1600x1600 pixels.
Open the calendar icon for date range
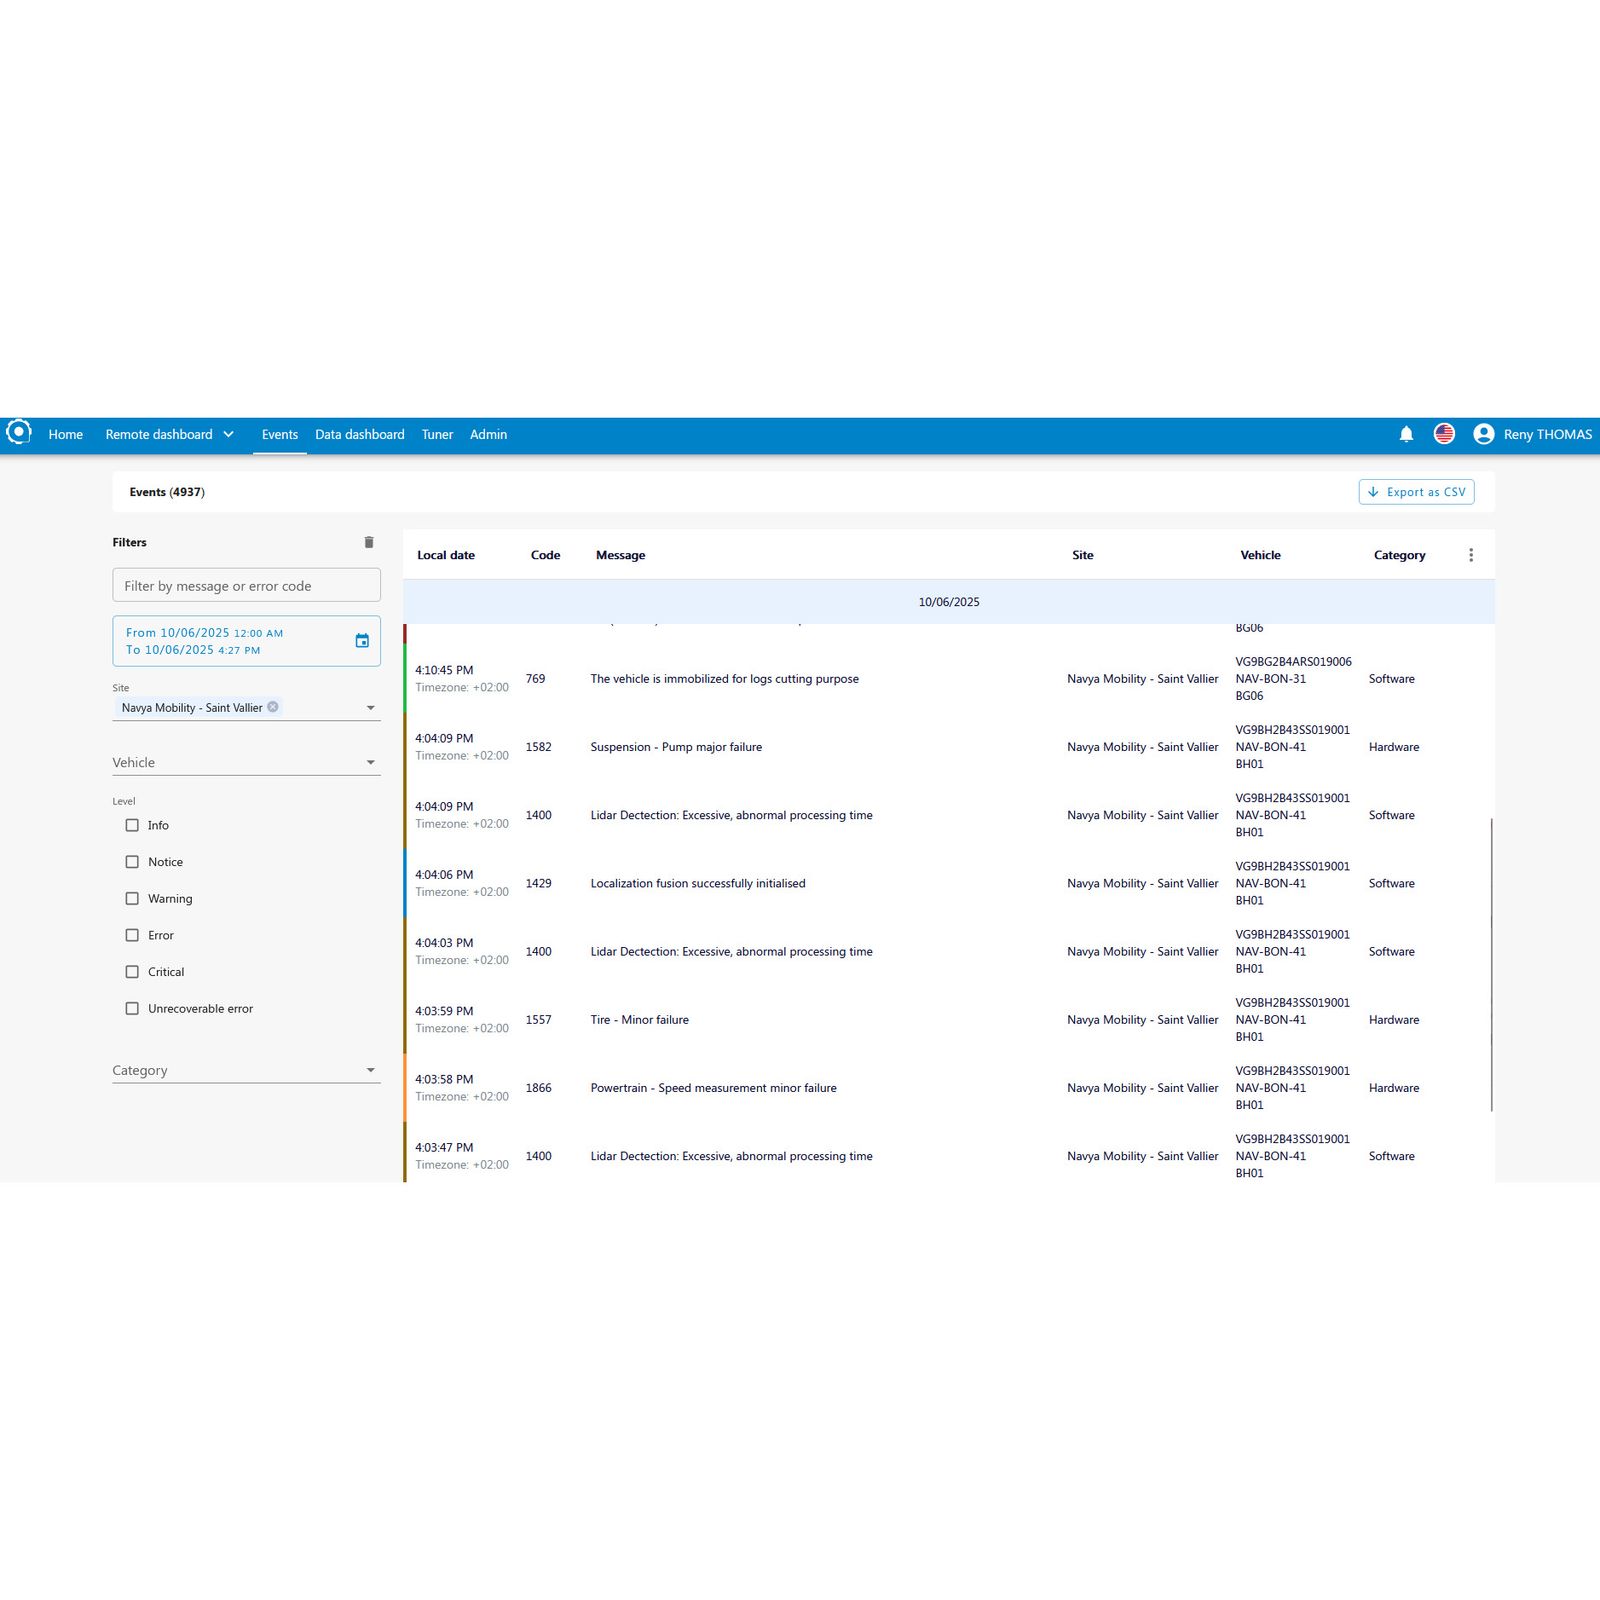(362, 641)
